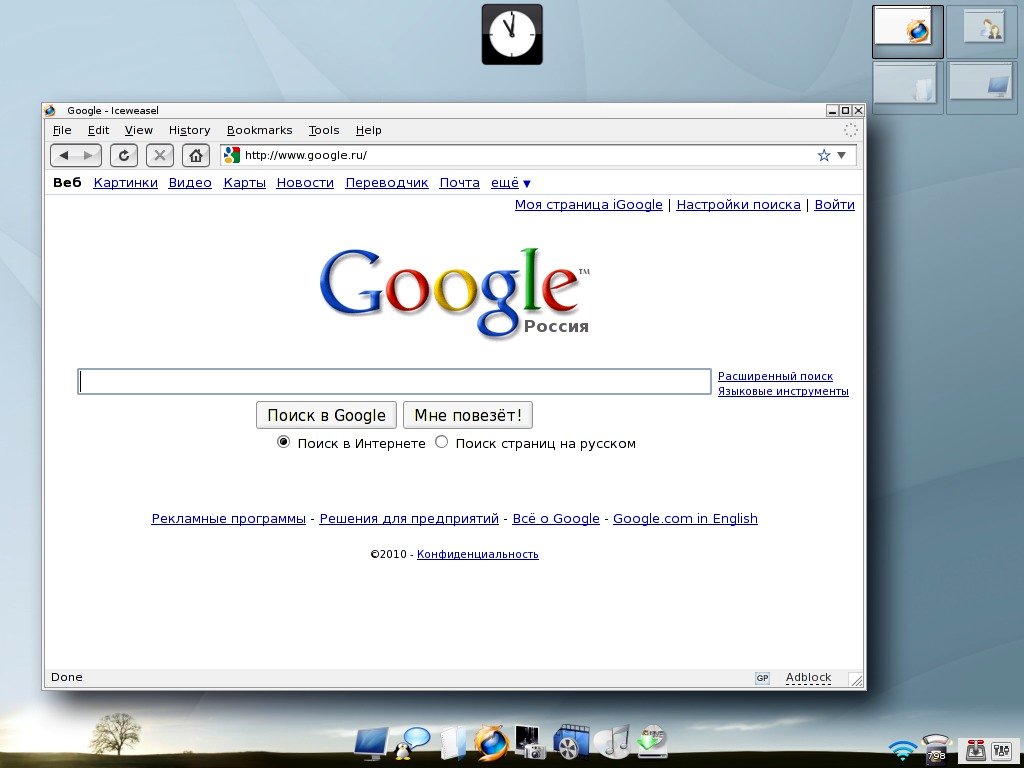Open the Adblock status bar menu
Screen dimensions: 1024x768
[x=808, y=677]
